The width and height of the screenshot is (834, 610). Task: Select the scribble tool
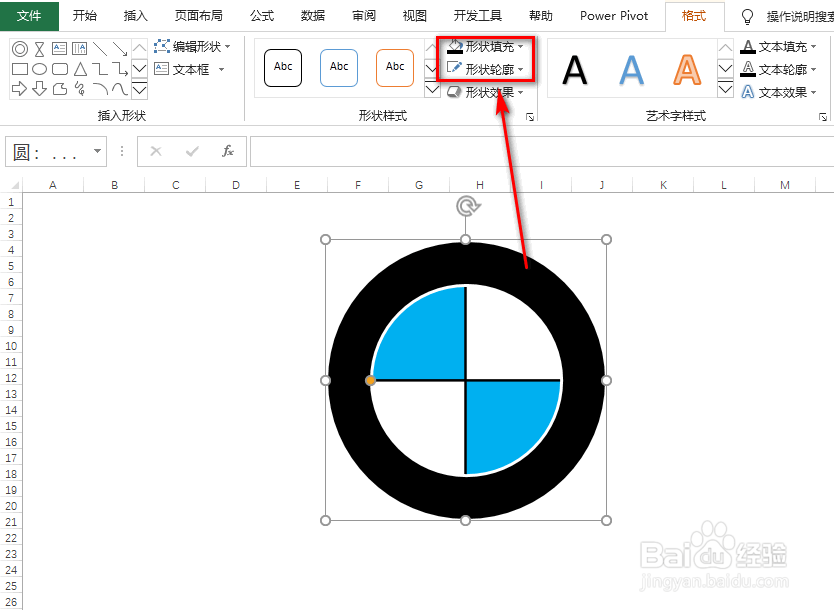tap(80, 88)
